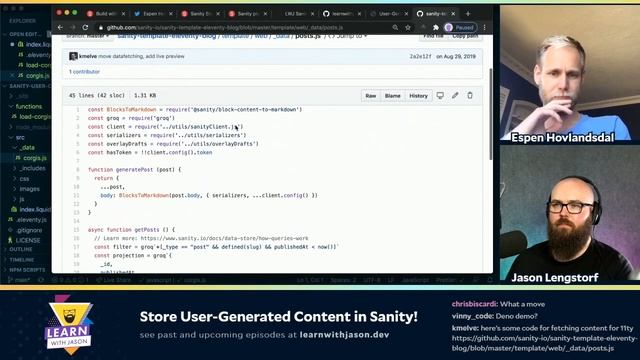Click the _data breadcrumb folder link

click(x=281, y=36)
